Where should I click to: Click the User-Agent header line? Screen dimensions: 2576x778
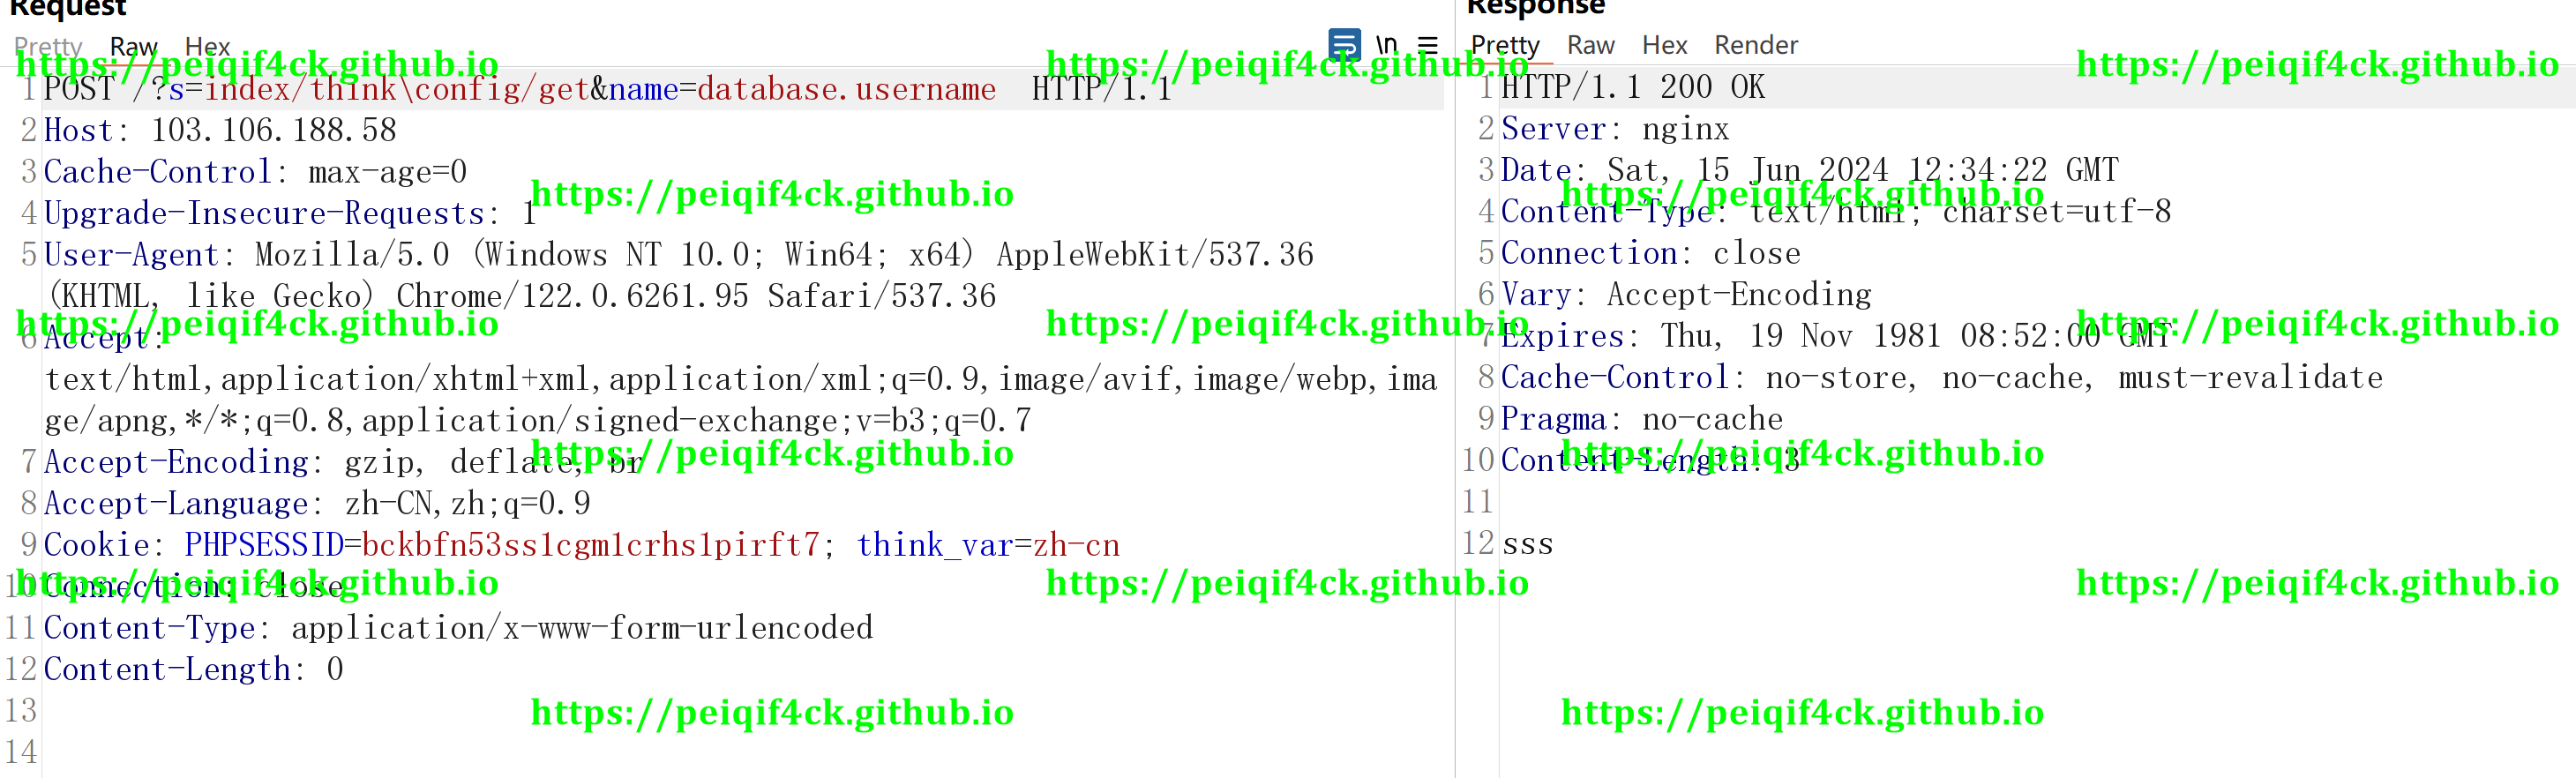pyautogui.click(x=679, y=275)
